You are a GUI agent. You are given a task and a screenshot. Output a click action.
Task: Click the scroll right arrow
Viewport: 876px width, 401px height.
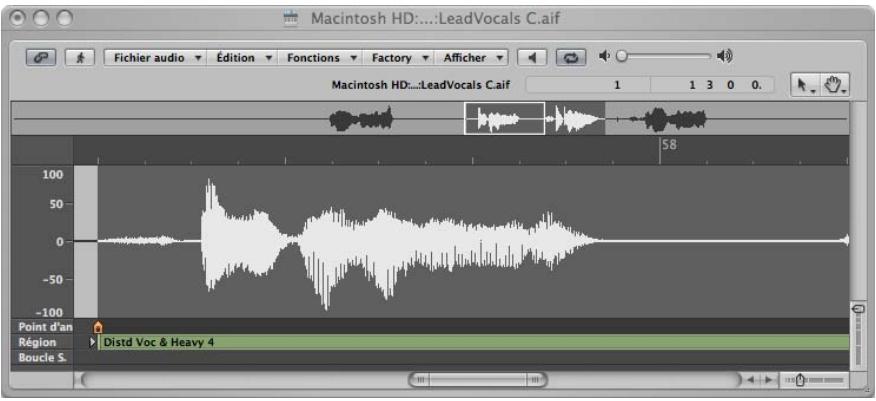769,380
